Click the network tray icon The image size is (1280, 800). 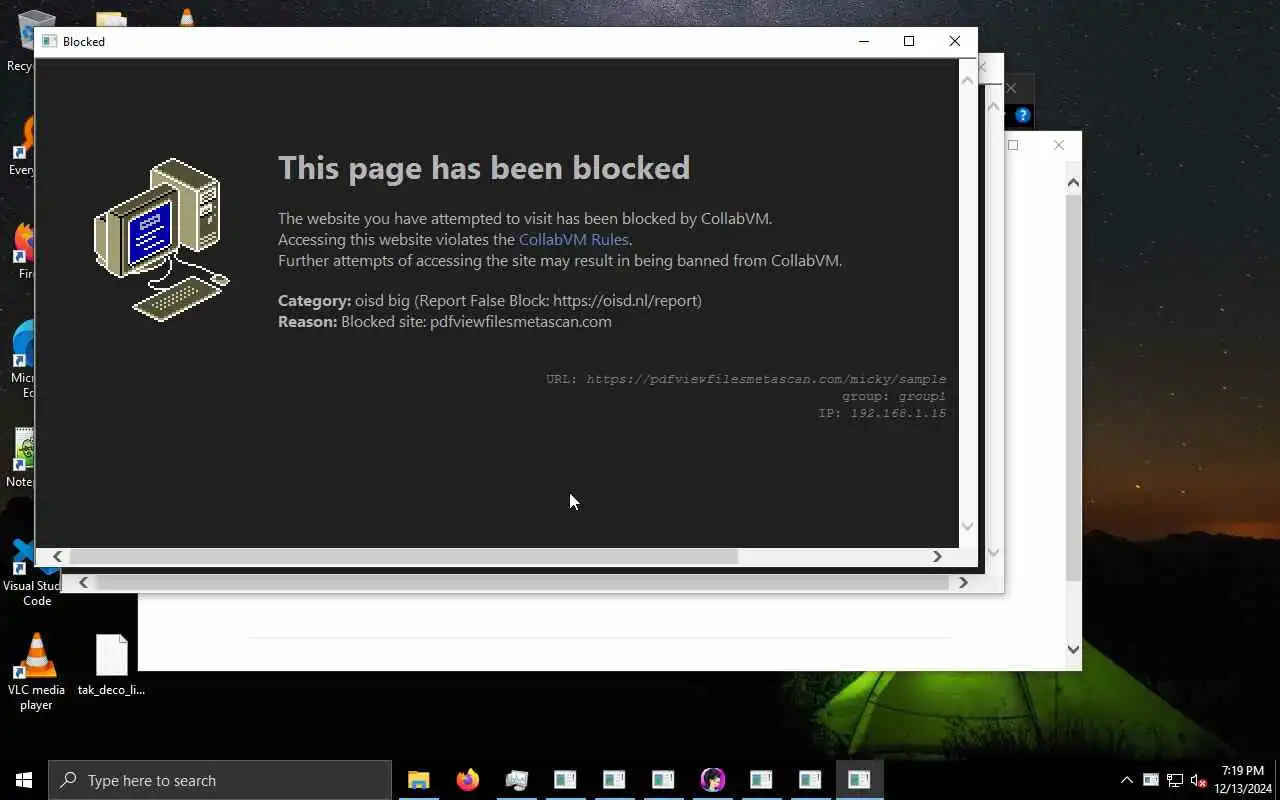point(1175,780)
